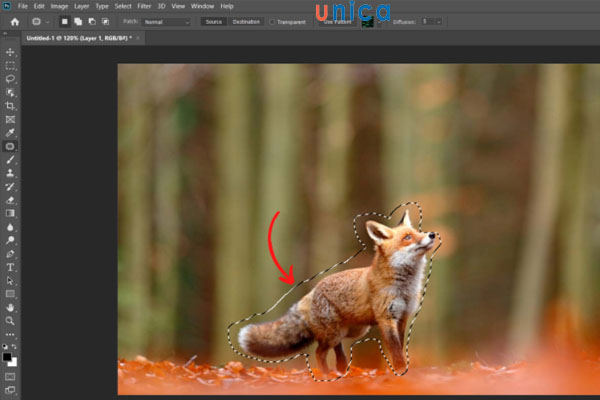Activate the Crop tool
The image size is (600, 400).
click(10, 105)
